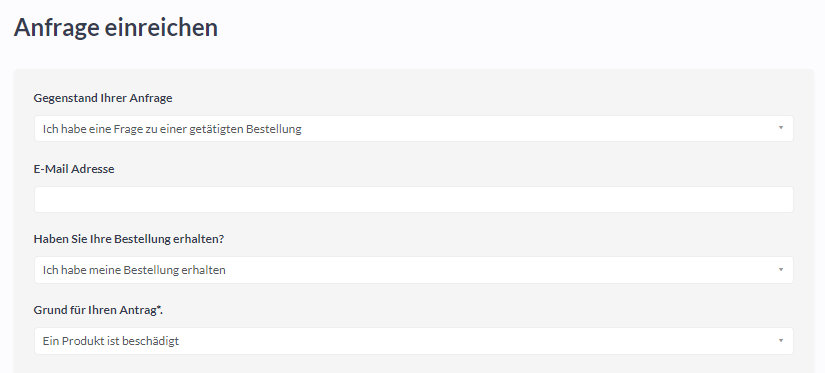Expand the Grund für Ihren Antrag dropdown

[x=414, y=341]
